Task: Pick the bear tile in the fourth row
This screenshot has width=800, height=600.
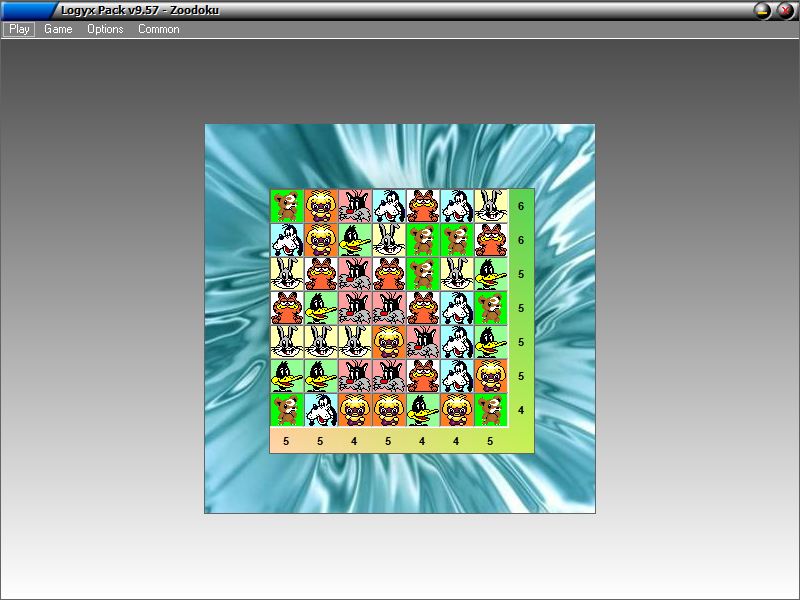Action: 491,308
